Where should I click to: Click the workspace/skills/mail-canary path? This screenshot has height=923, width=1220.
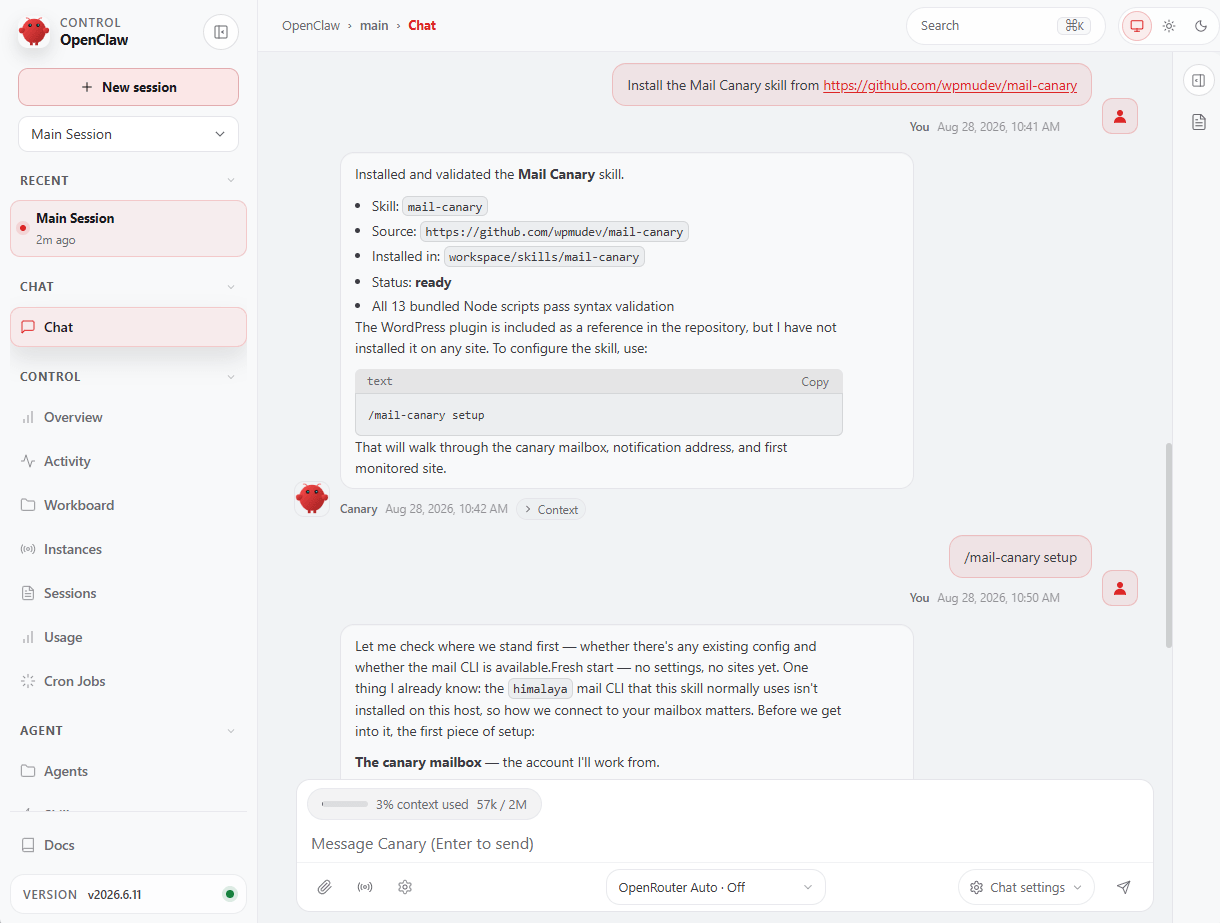pyautogui.click(x=544, y=257)
